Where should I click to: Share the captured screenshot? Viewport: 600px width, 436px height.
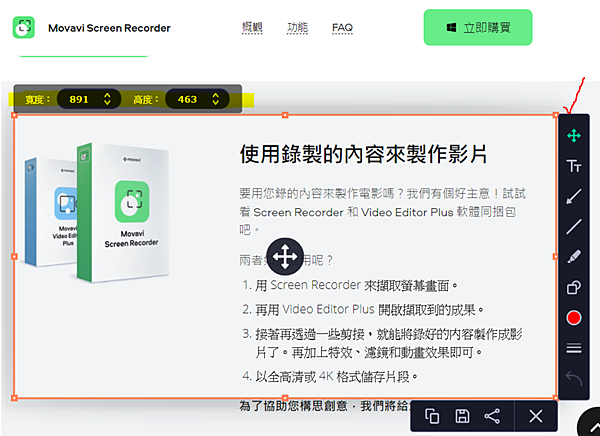[492, 416]
